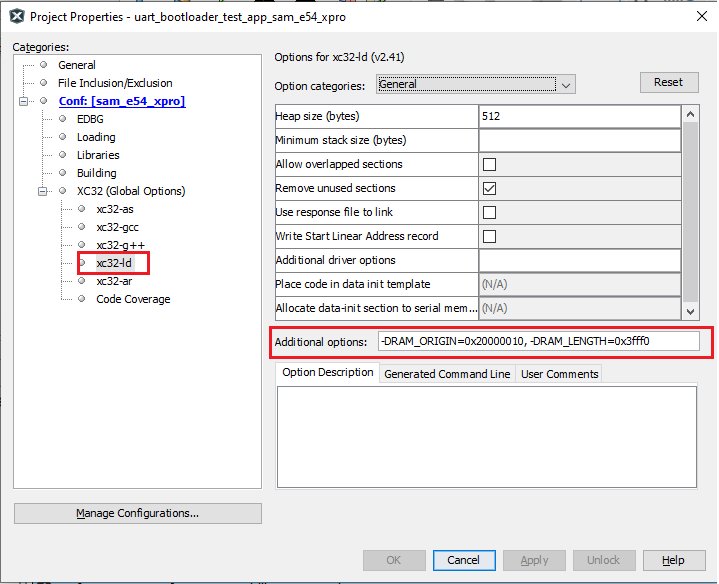Click the Manage Configurations button
719x584 pixels.
(x=138, y=513)
